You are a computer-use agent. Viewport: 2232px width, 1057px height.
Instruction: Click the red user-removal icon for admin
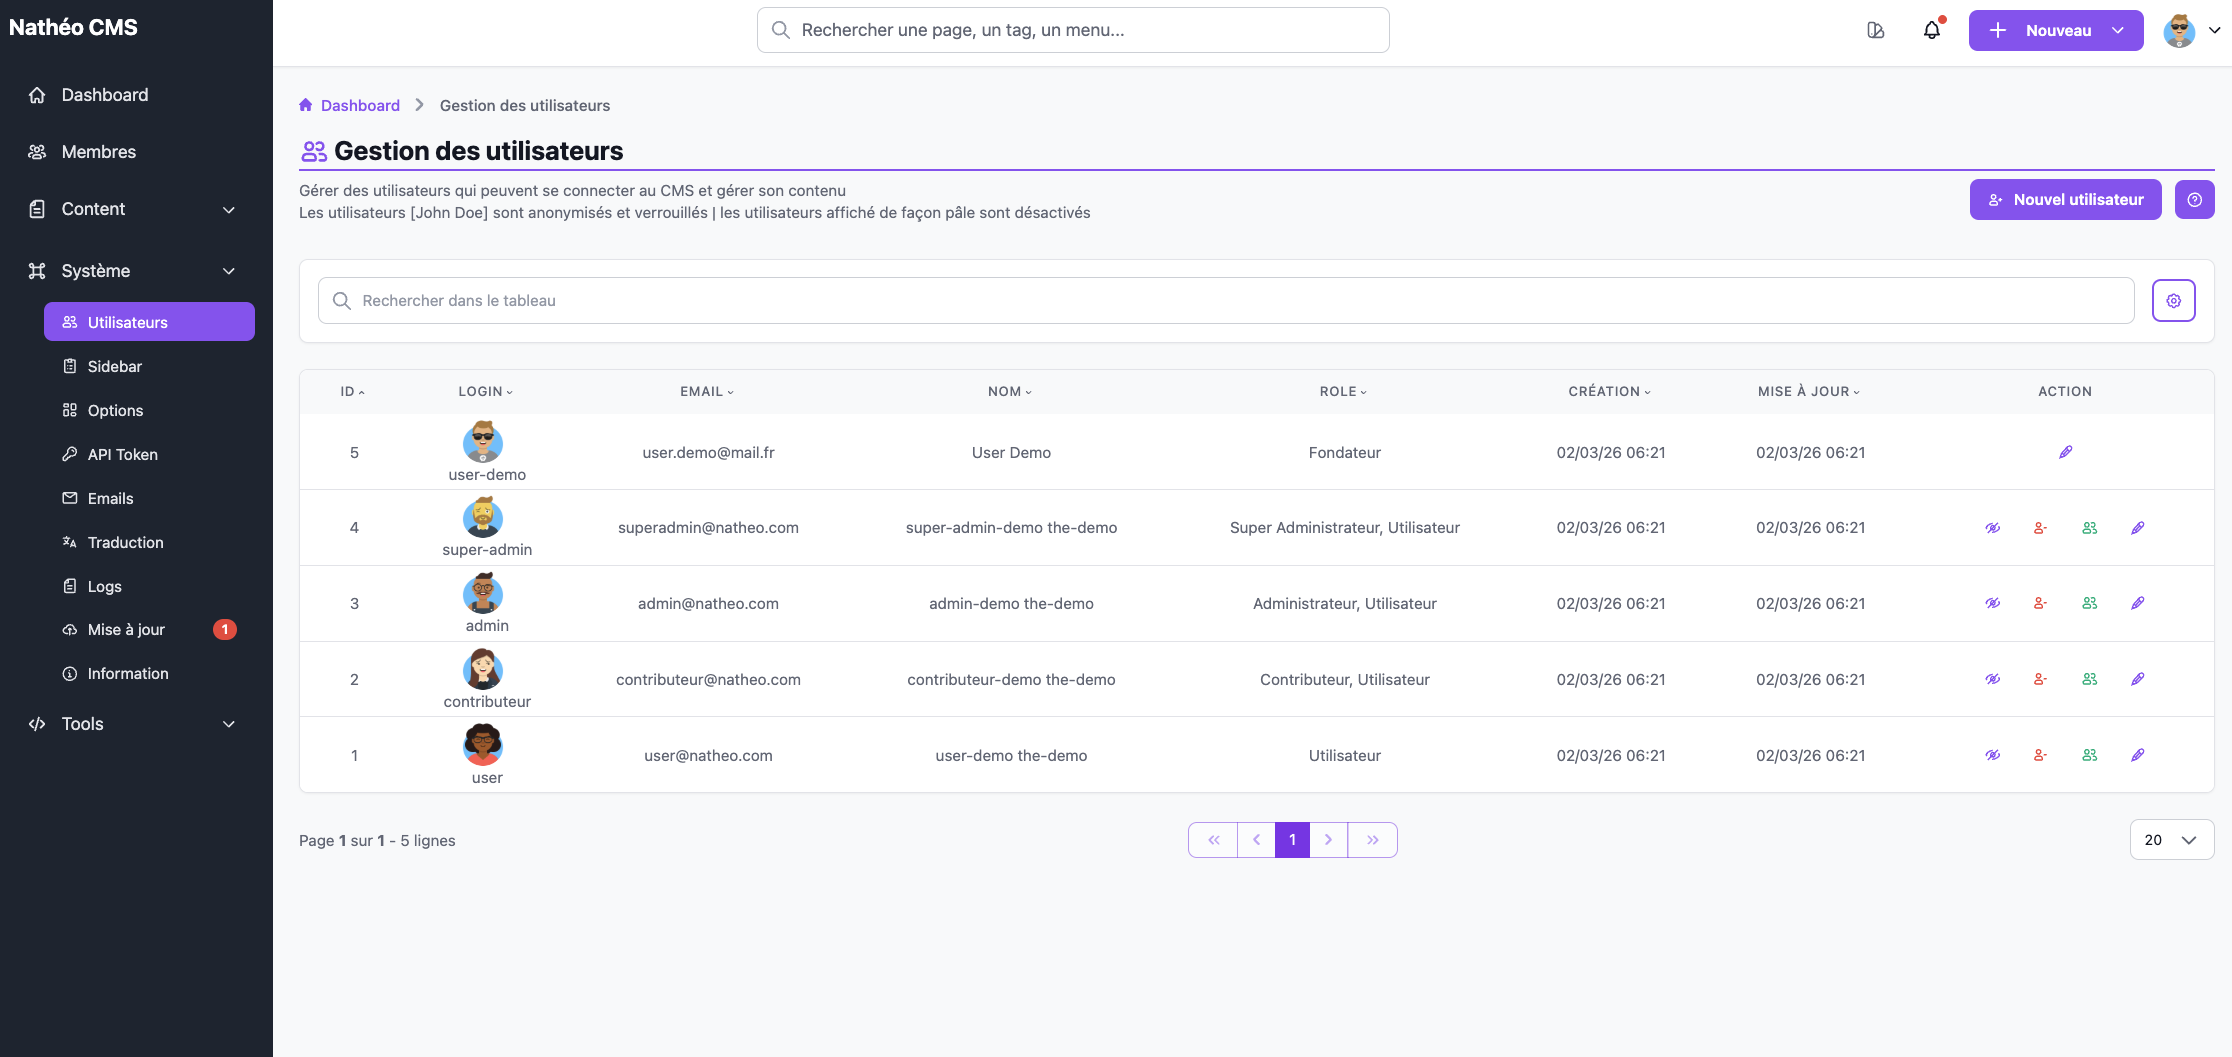pyautogui.click(x=2040, y=603)
